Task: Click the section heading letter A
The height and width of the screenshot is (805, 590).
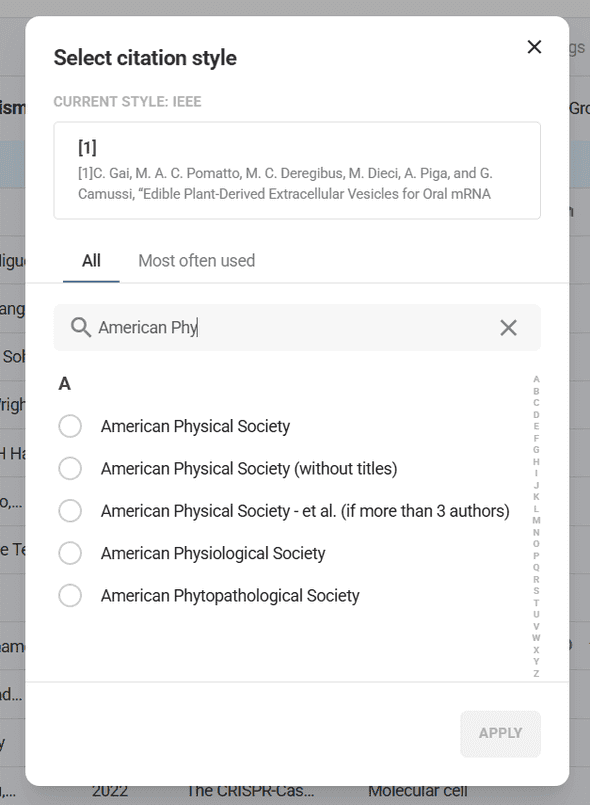Action: point(64,384)
